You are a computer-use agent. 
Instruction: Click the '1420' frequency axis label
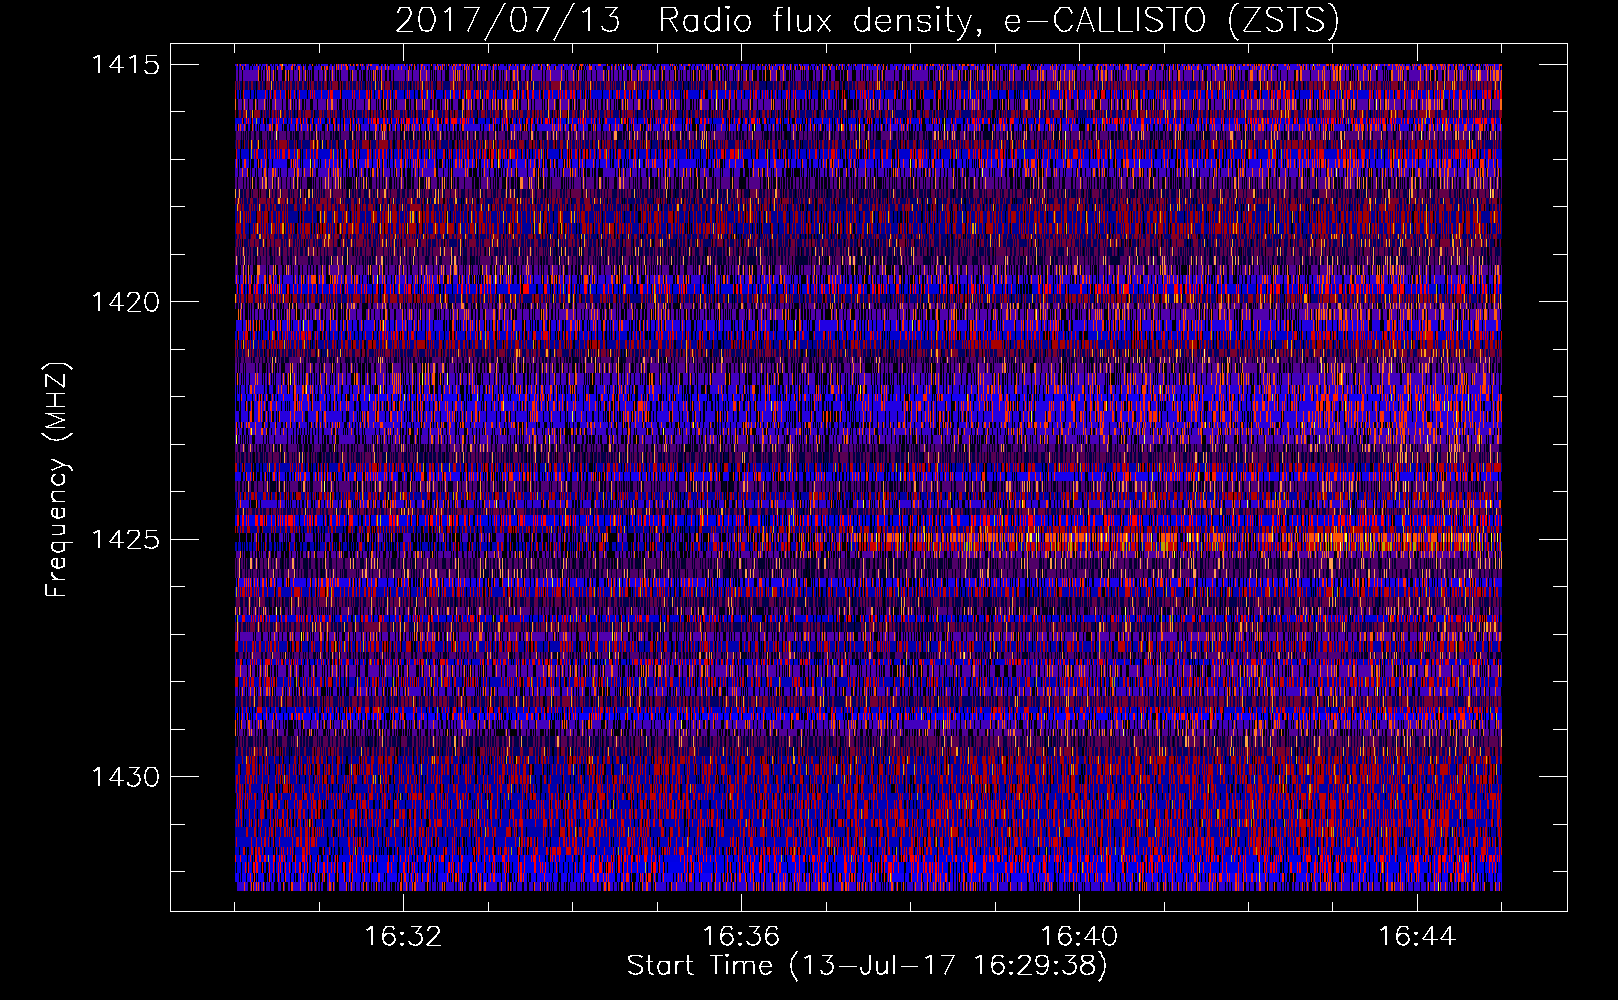125,302
